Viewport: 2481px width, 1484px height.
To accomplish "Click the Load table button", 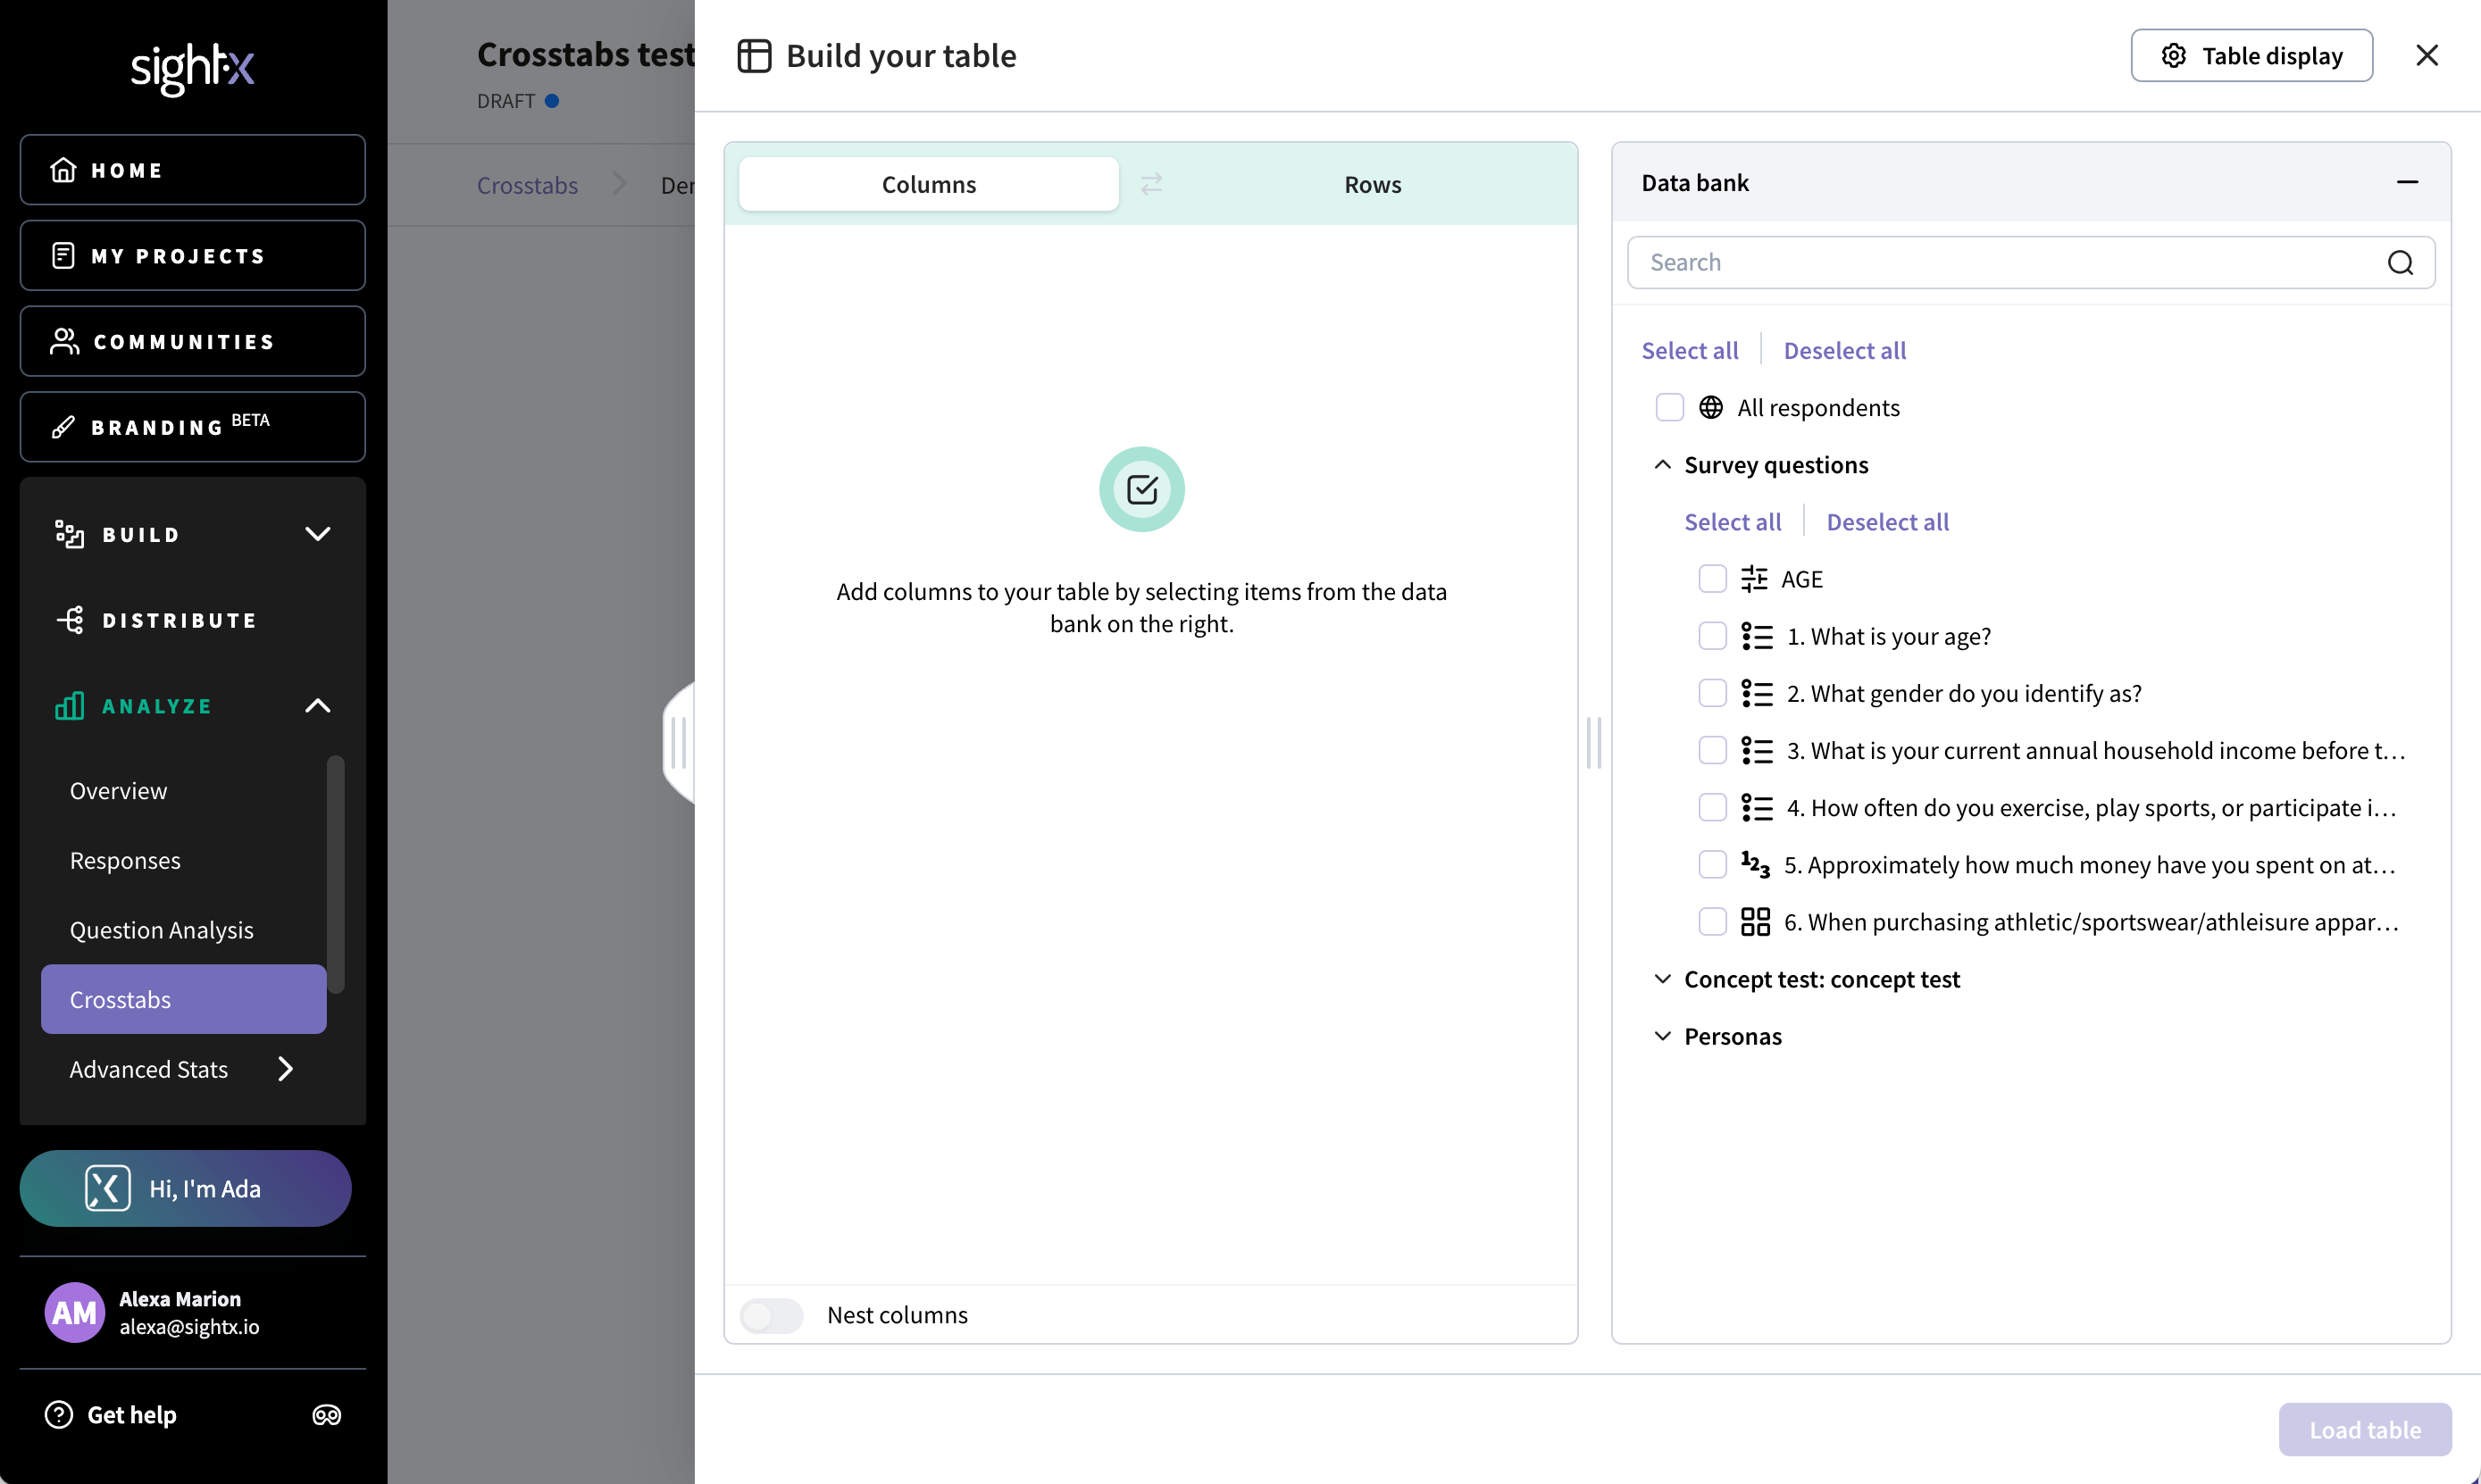I will point(2365,1429).
